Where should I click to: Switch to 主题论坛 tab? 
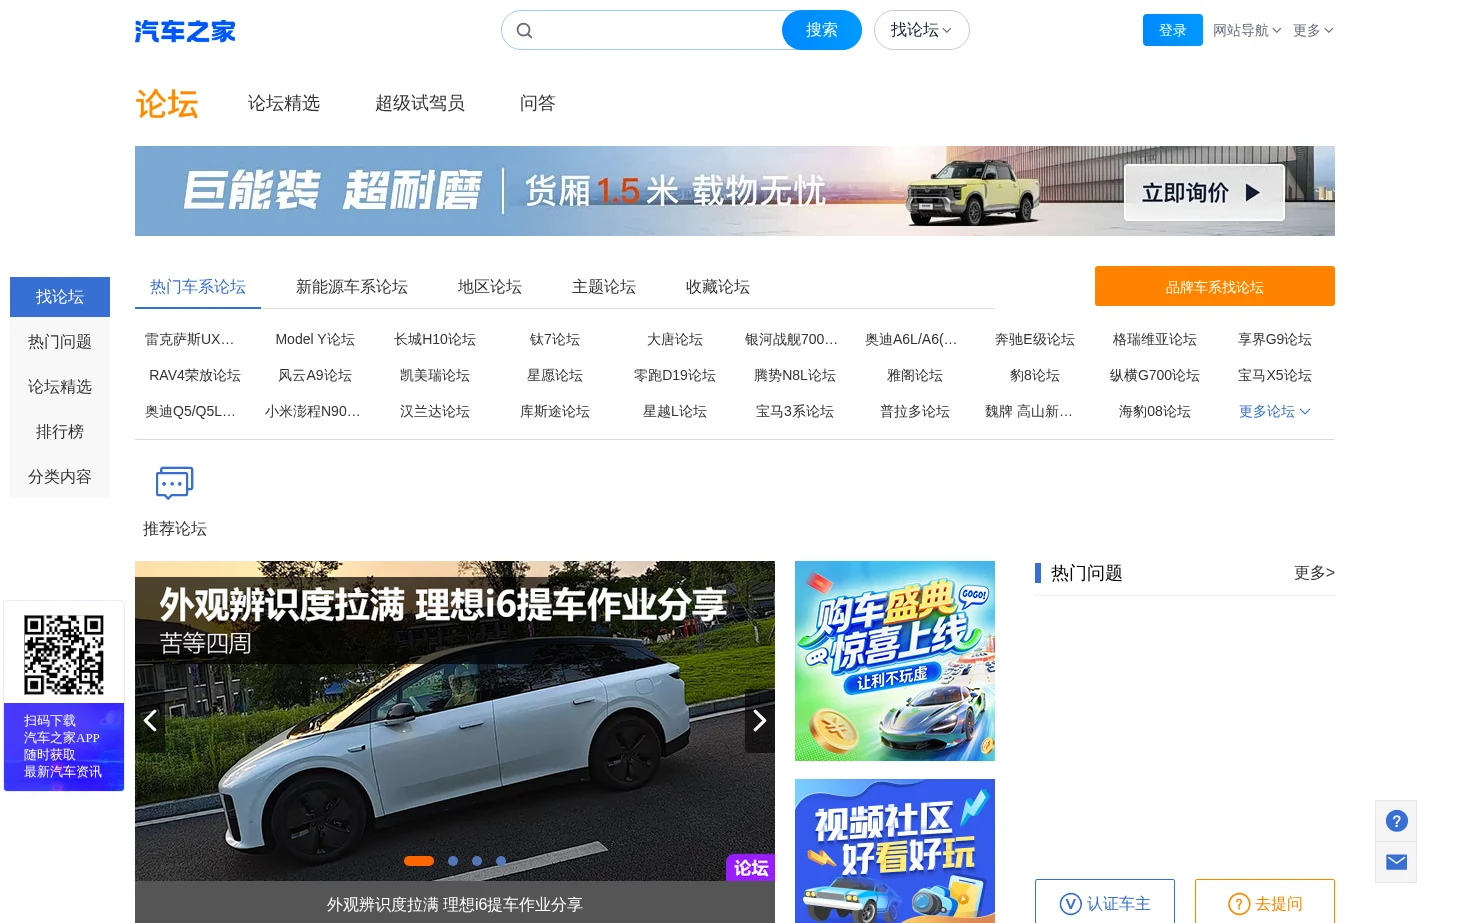(x=604, y=287)
